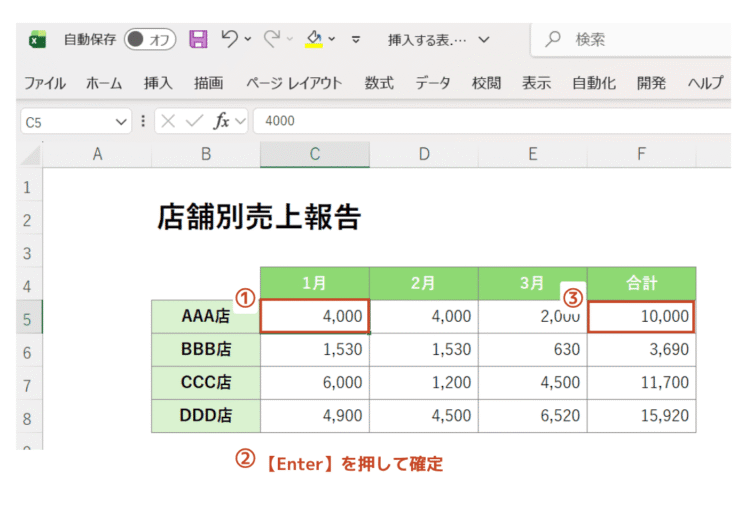740x505 pixels.
Task: Click the Excel app icon
Action: point(37,39)
